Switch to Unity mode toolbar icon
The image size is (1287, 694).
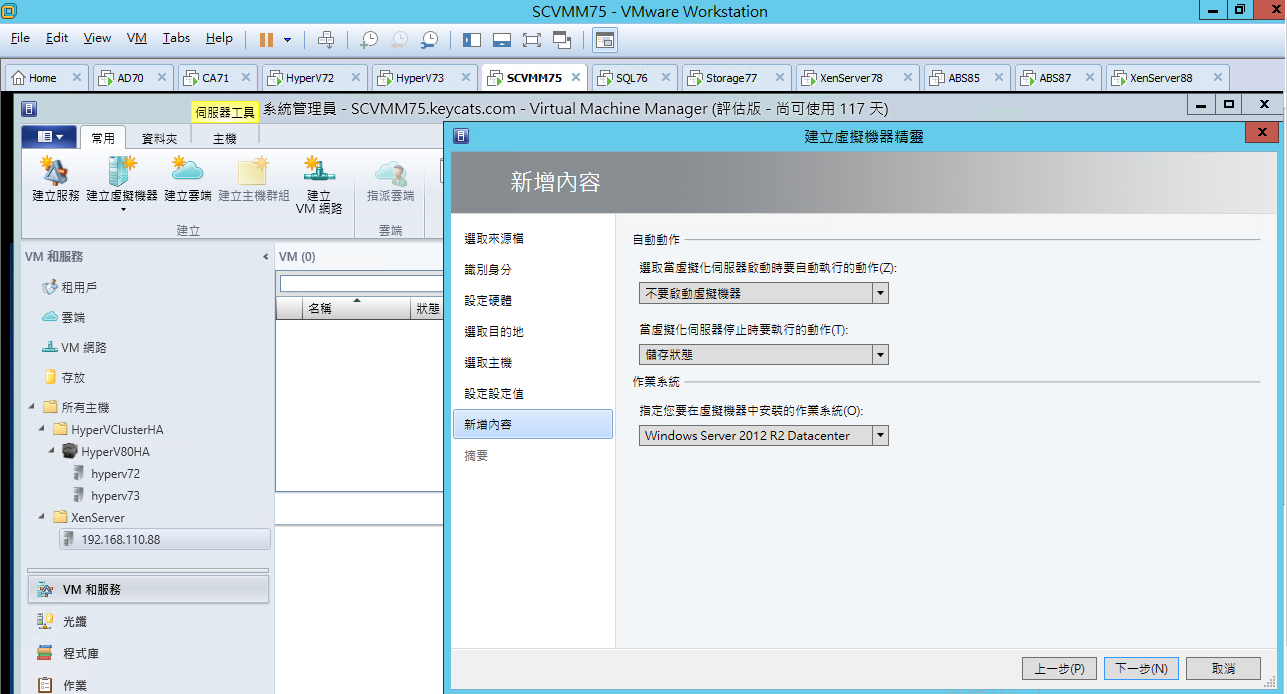tap(562, 39)
